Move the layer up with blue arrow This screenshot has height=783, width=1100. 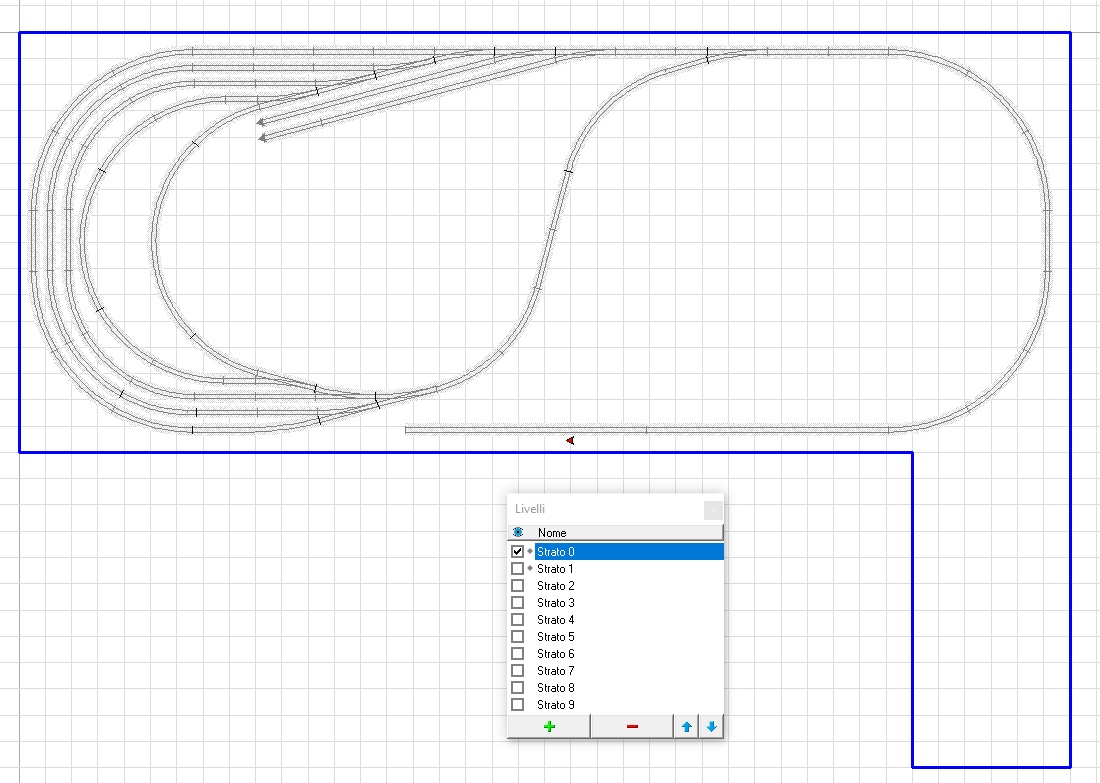686,727
